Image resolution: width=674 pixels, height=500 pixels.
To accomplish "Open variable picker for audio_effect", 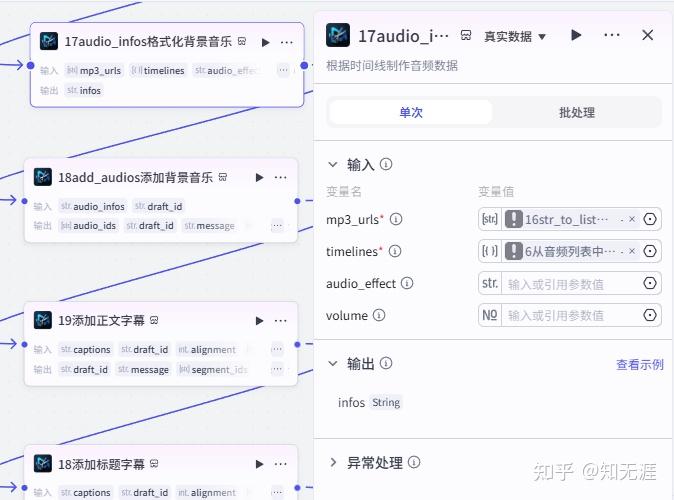I will (x=650, y=283).
